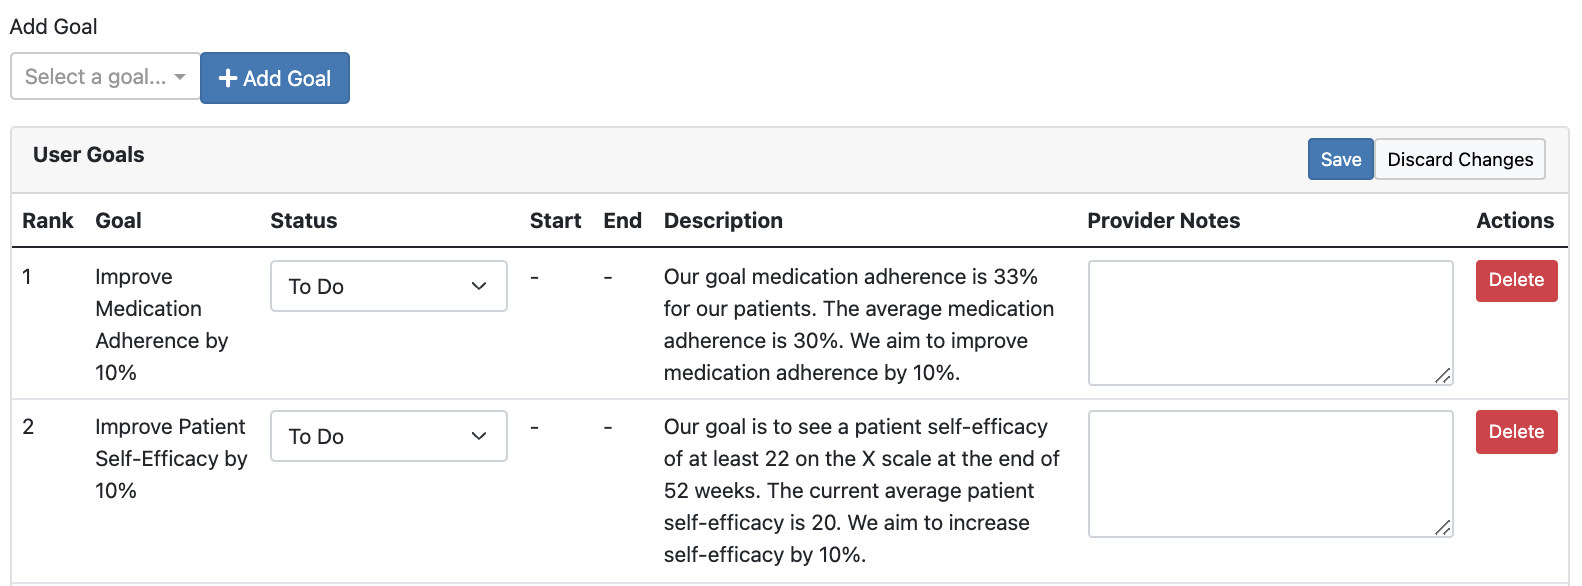Click the Provider Notes column header
The width and height of the screenshot is (1582, 586).
tap(1163, 221)
